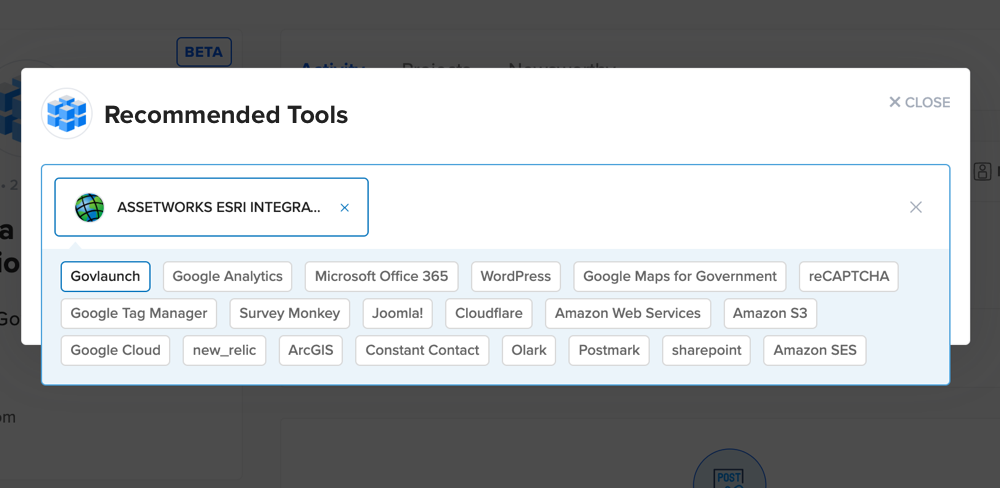The width and height of the screenshot is (1000, 488).
Task: Add Amazon Web Services tool
Action: click(x=627, y=313)
